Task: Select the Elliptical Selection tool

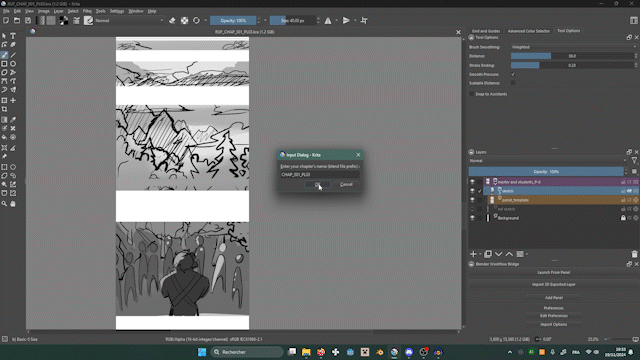Action: tap(13, 167)
